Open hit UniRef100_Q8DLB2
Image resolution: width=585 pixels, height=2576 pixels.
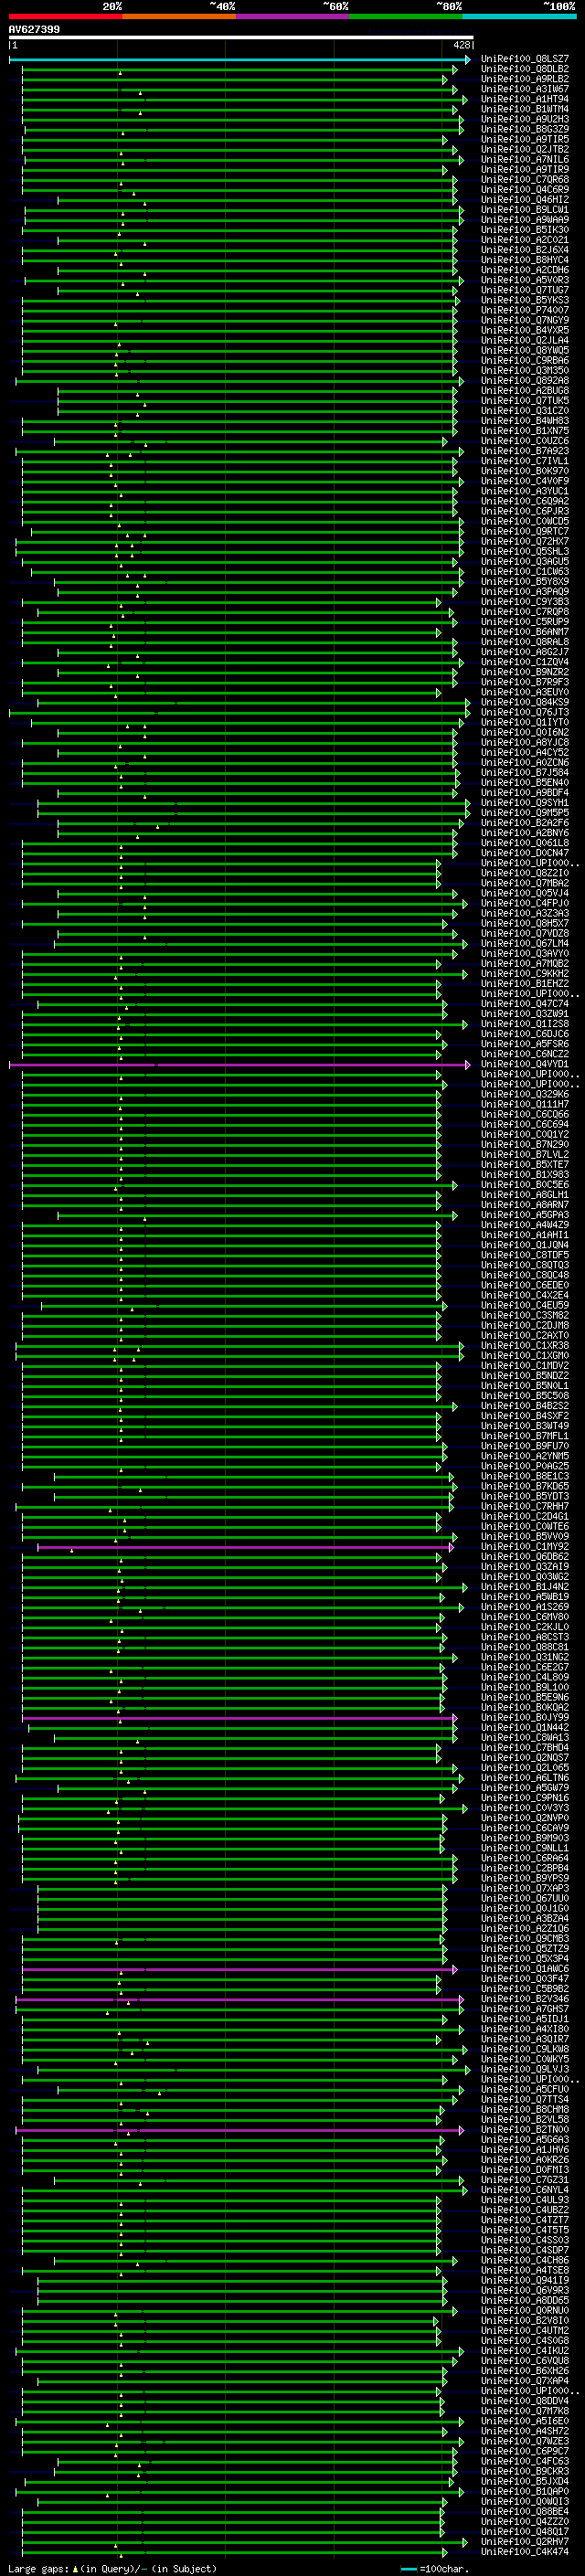coord(525,69)
